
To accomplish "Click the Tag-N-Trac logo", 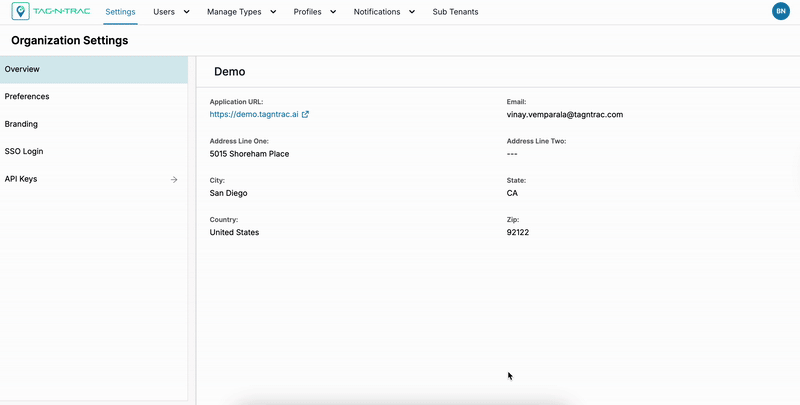I will point(51,11).
